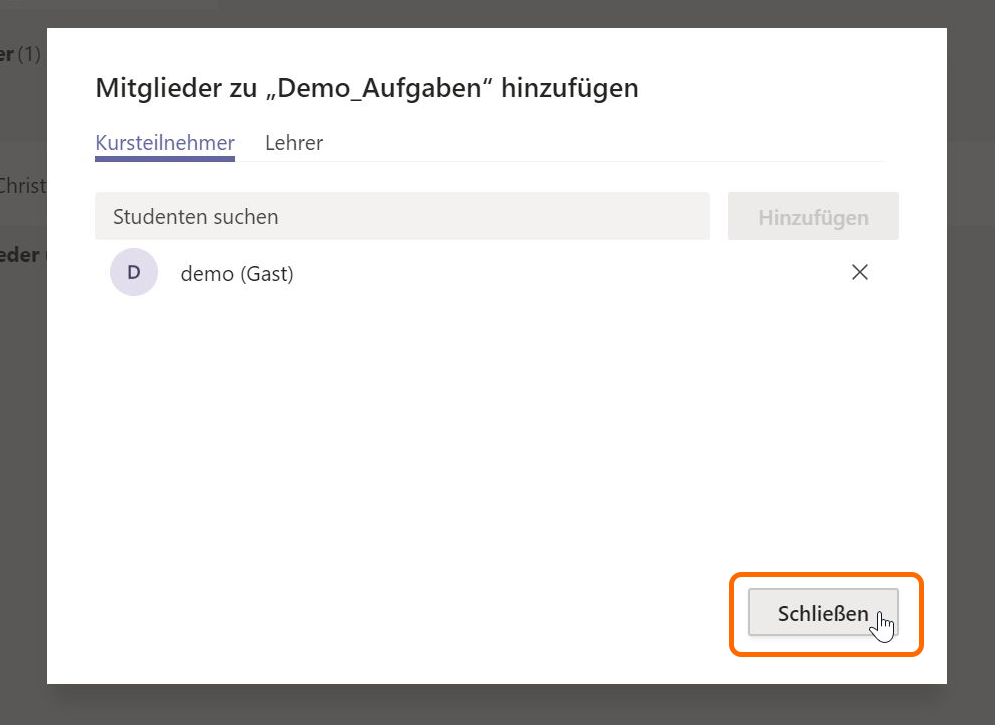Image resolution: width=995 pixels, height=725 pixels.
Task: Click the demo (Gast) row between name and X
Action: click(560, 273)
